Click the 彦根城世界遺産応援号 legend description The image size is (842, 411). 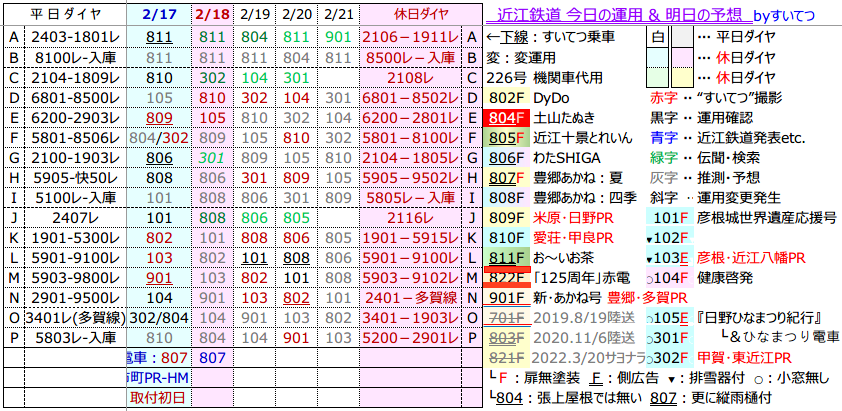(x=767, y=218)
